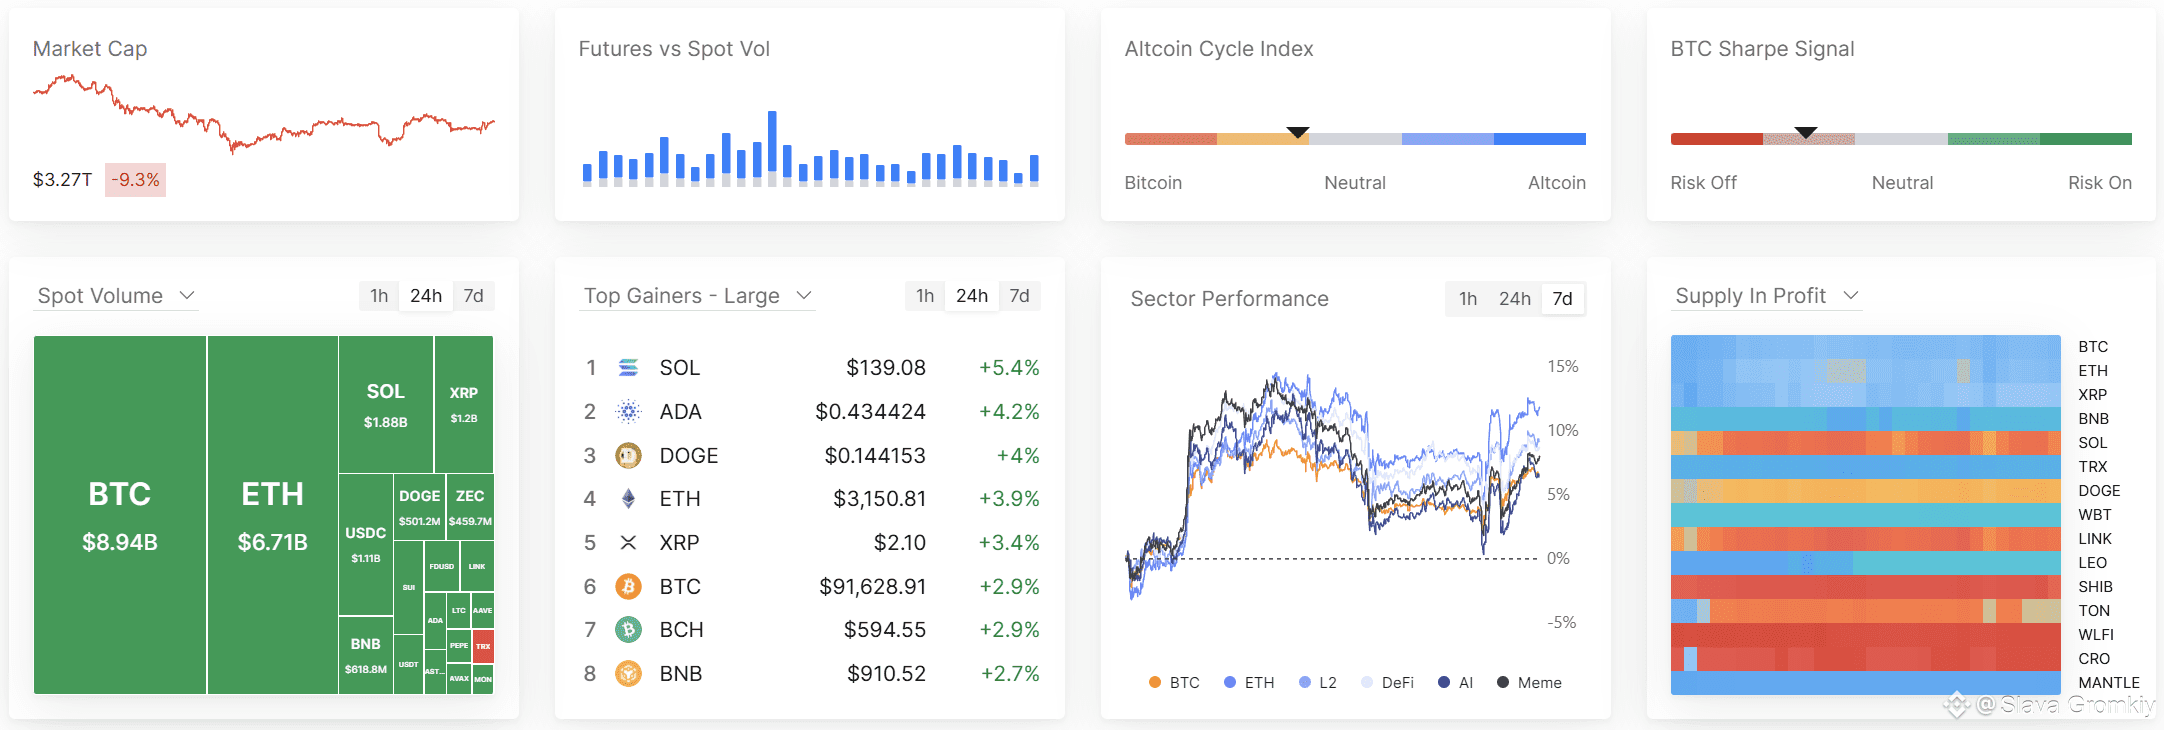Click the orange BTC coin icon

pyautogui.click(x=628, y=587)
